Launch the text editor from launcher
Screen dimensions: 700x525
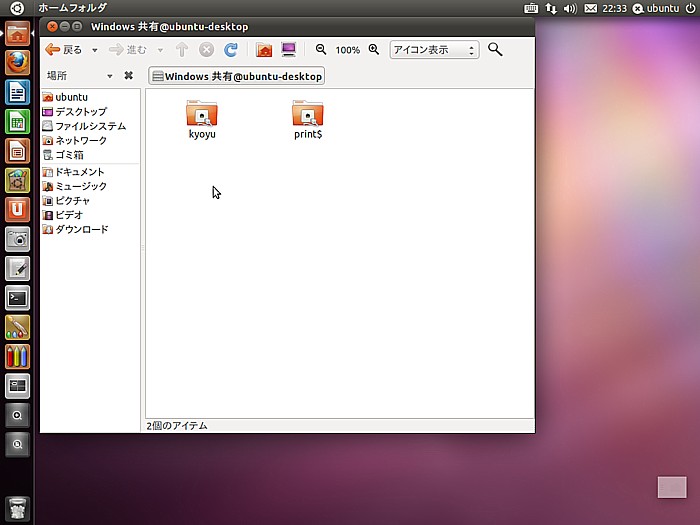[17, 268]
